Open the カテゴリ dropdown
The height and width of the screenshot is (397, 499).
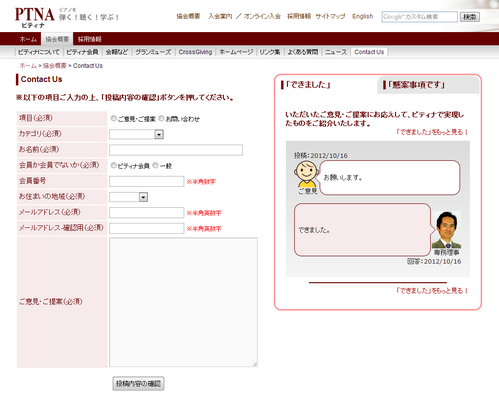(136, 134)
